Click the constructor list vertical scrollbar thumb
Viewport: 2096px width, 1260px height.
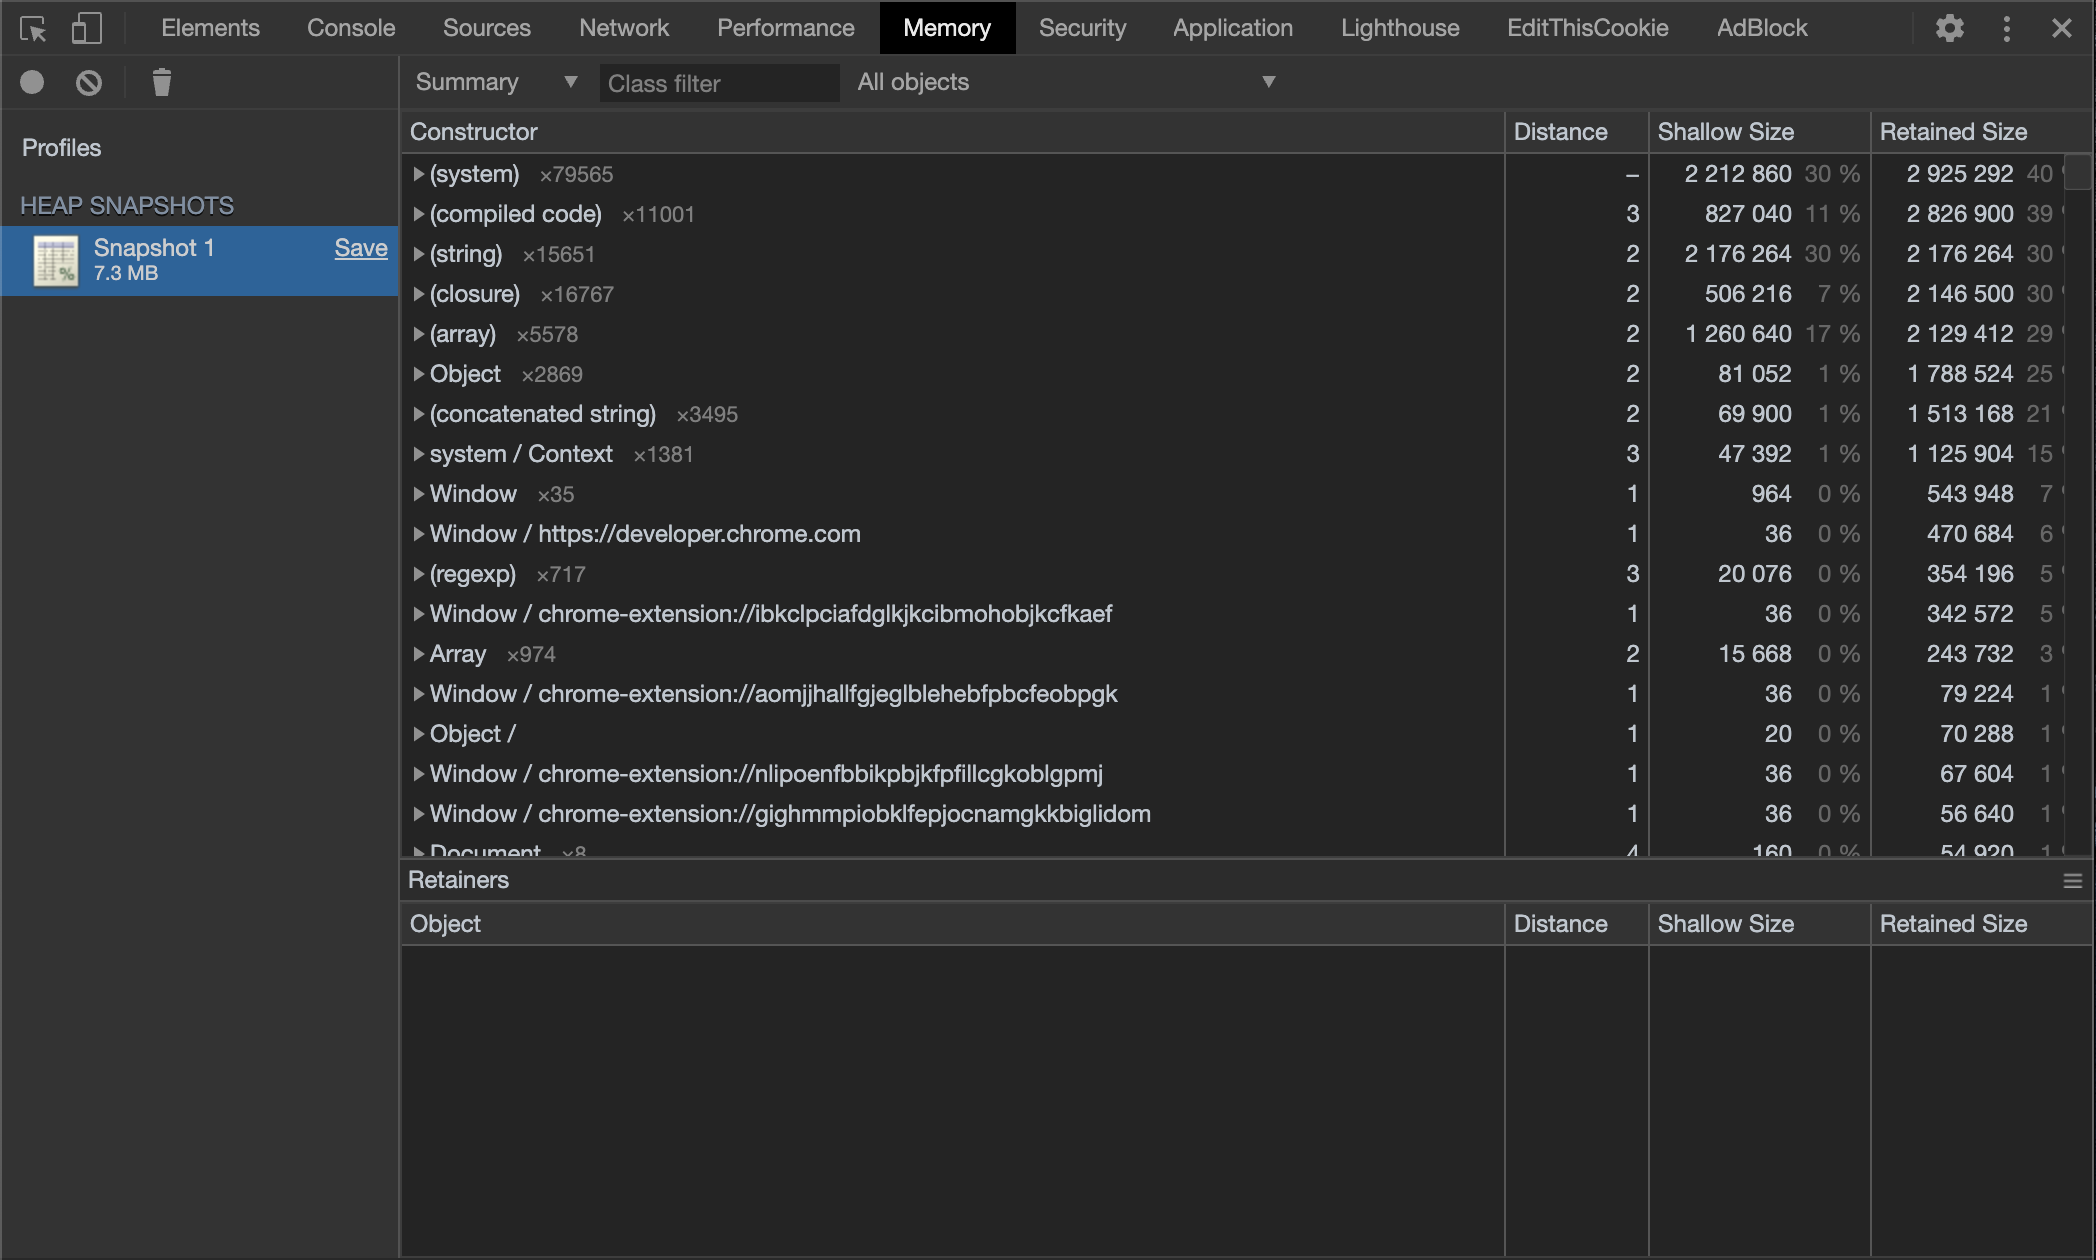(2079, 172)
